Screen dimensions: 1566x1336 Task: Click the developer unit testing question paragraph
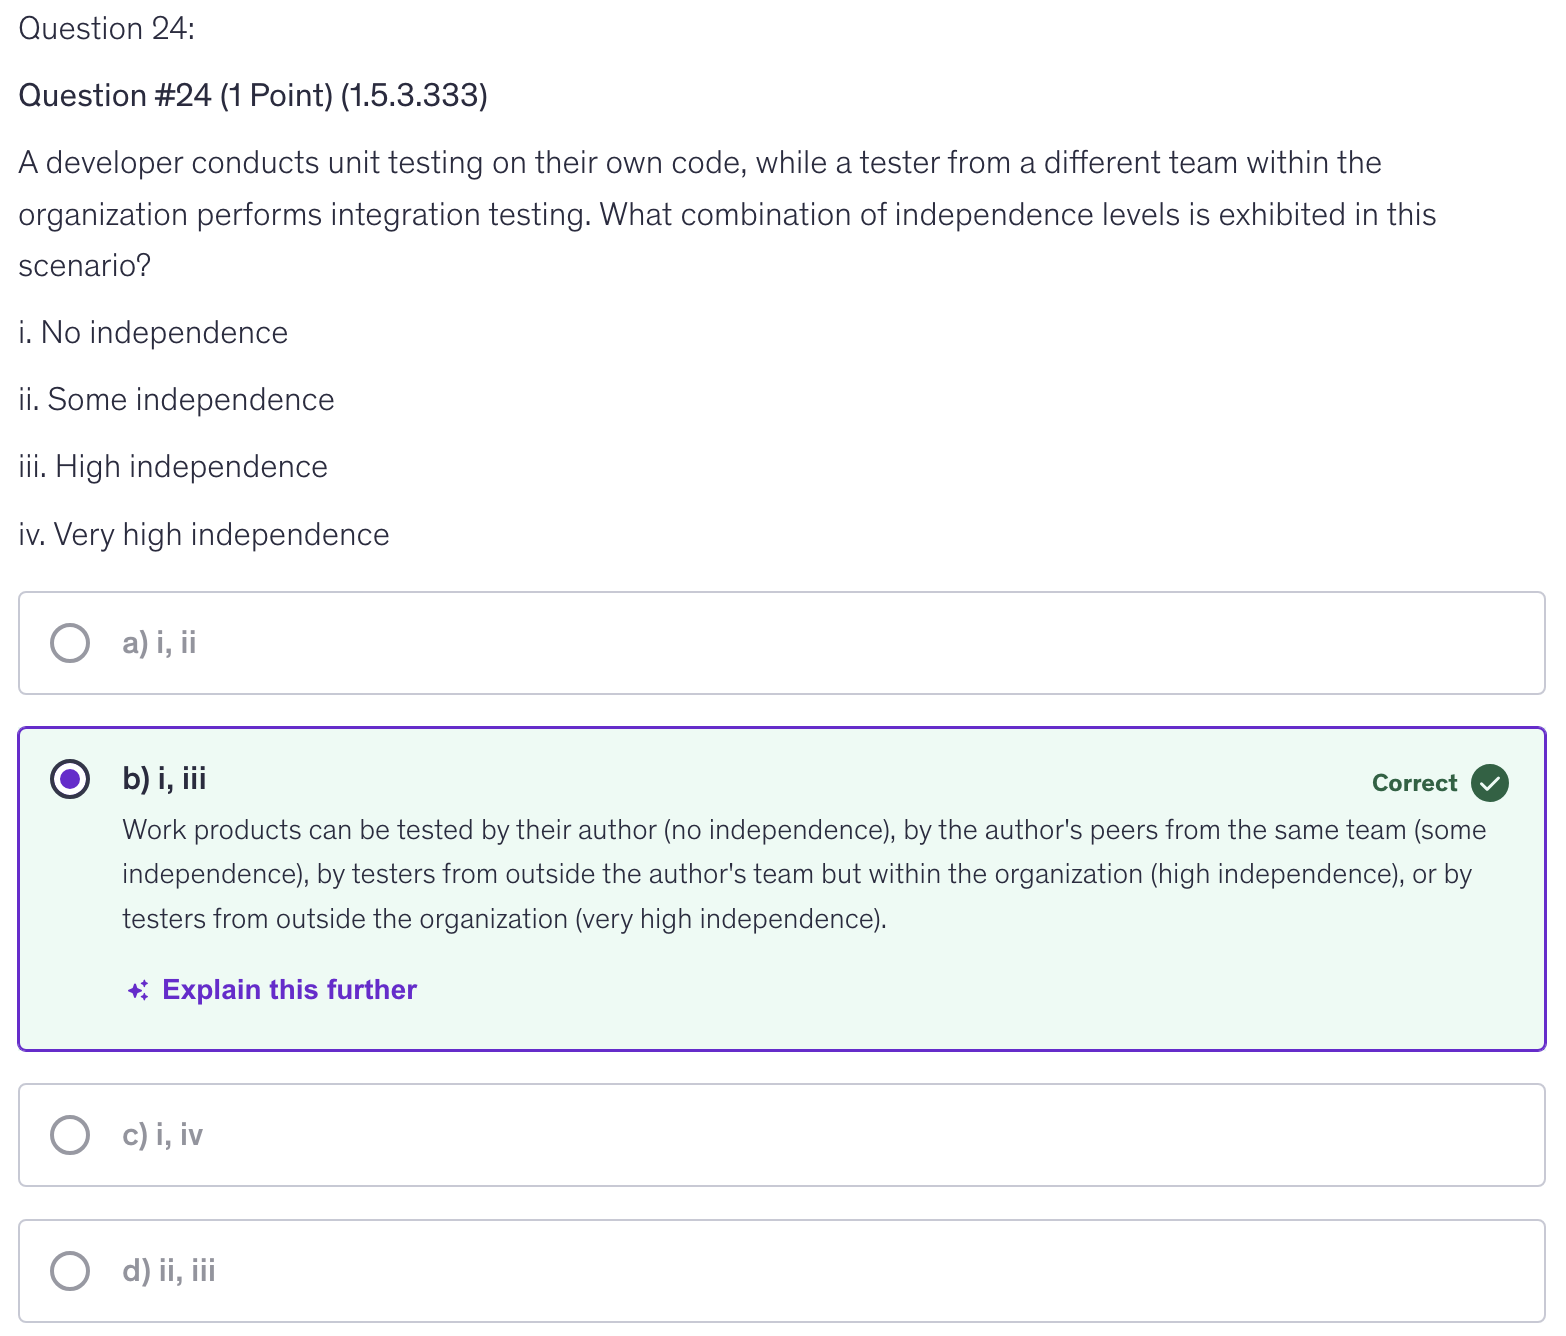727,214
